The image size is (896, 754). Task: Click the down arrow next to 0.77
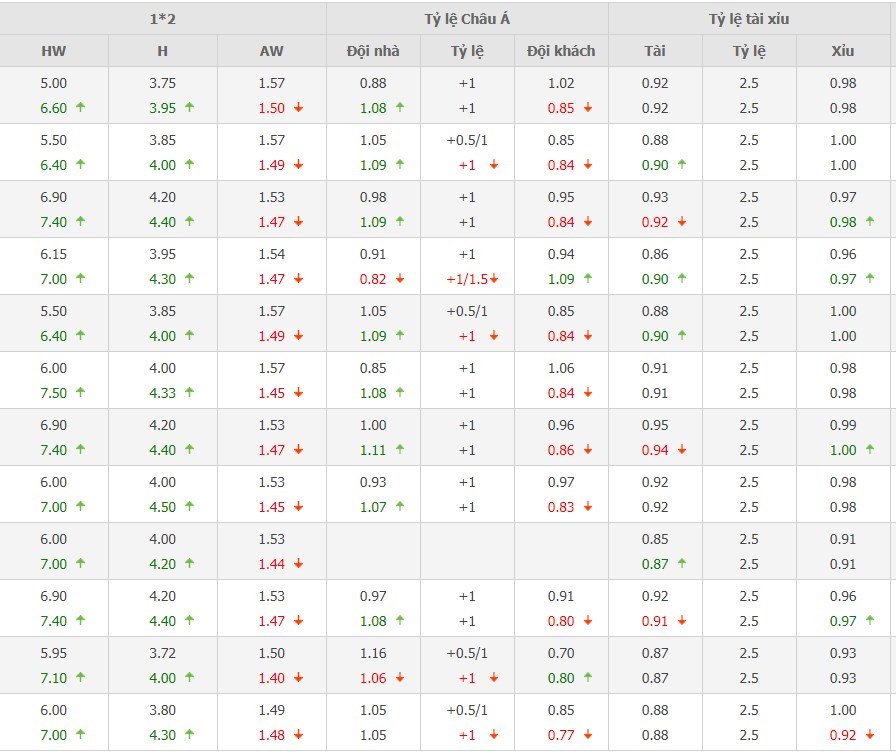[x=588, y=735]
